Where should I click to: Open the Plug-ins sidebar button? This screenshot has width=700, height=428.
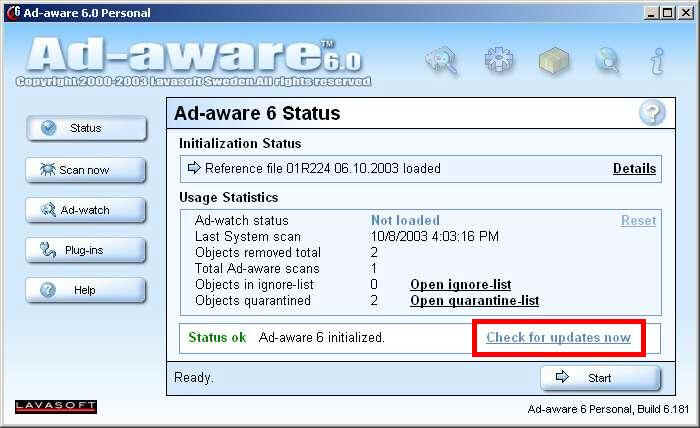[86, 250]
